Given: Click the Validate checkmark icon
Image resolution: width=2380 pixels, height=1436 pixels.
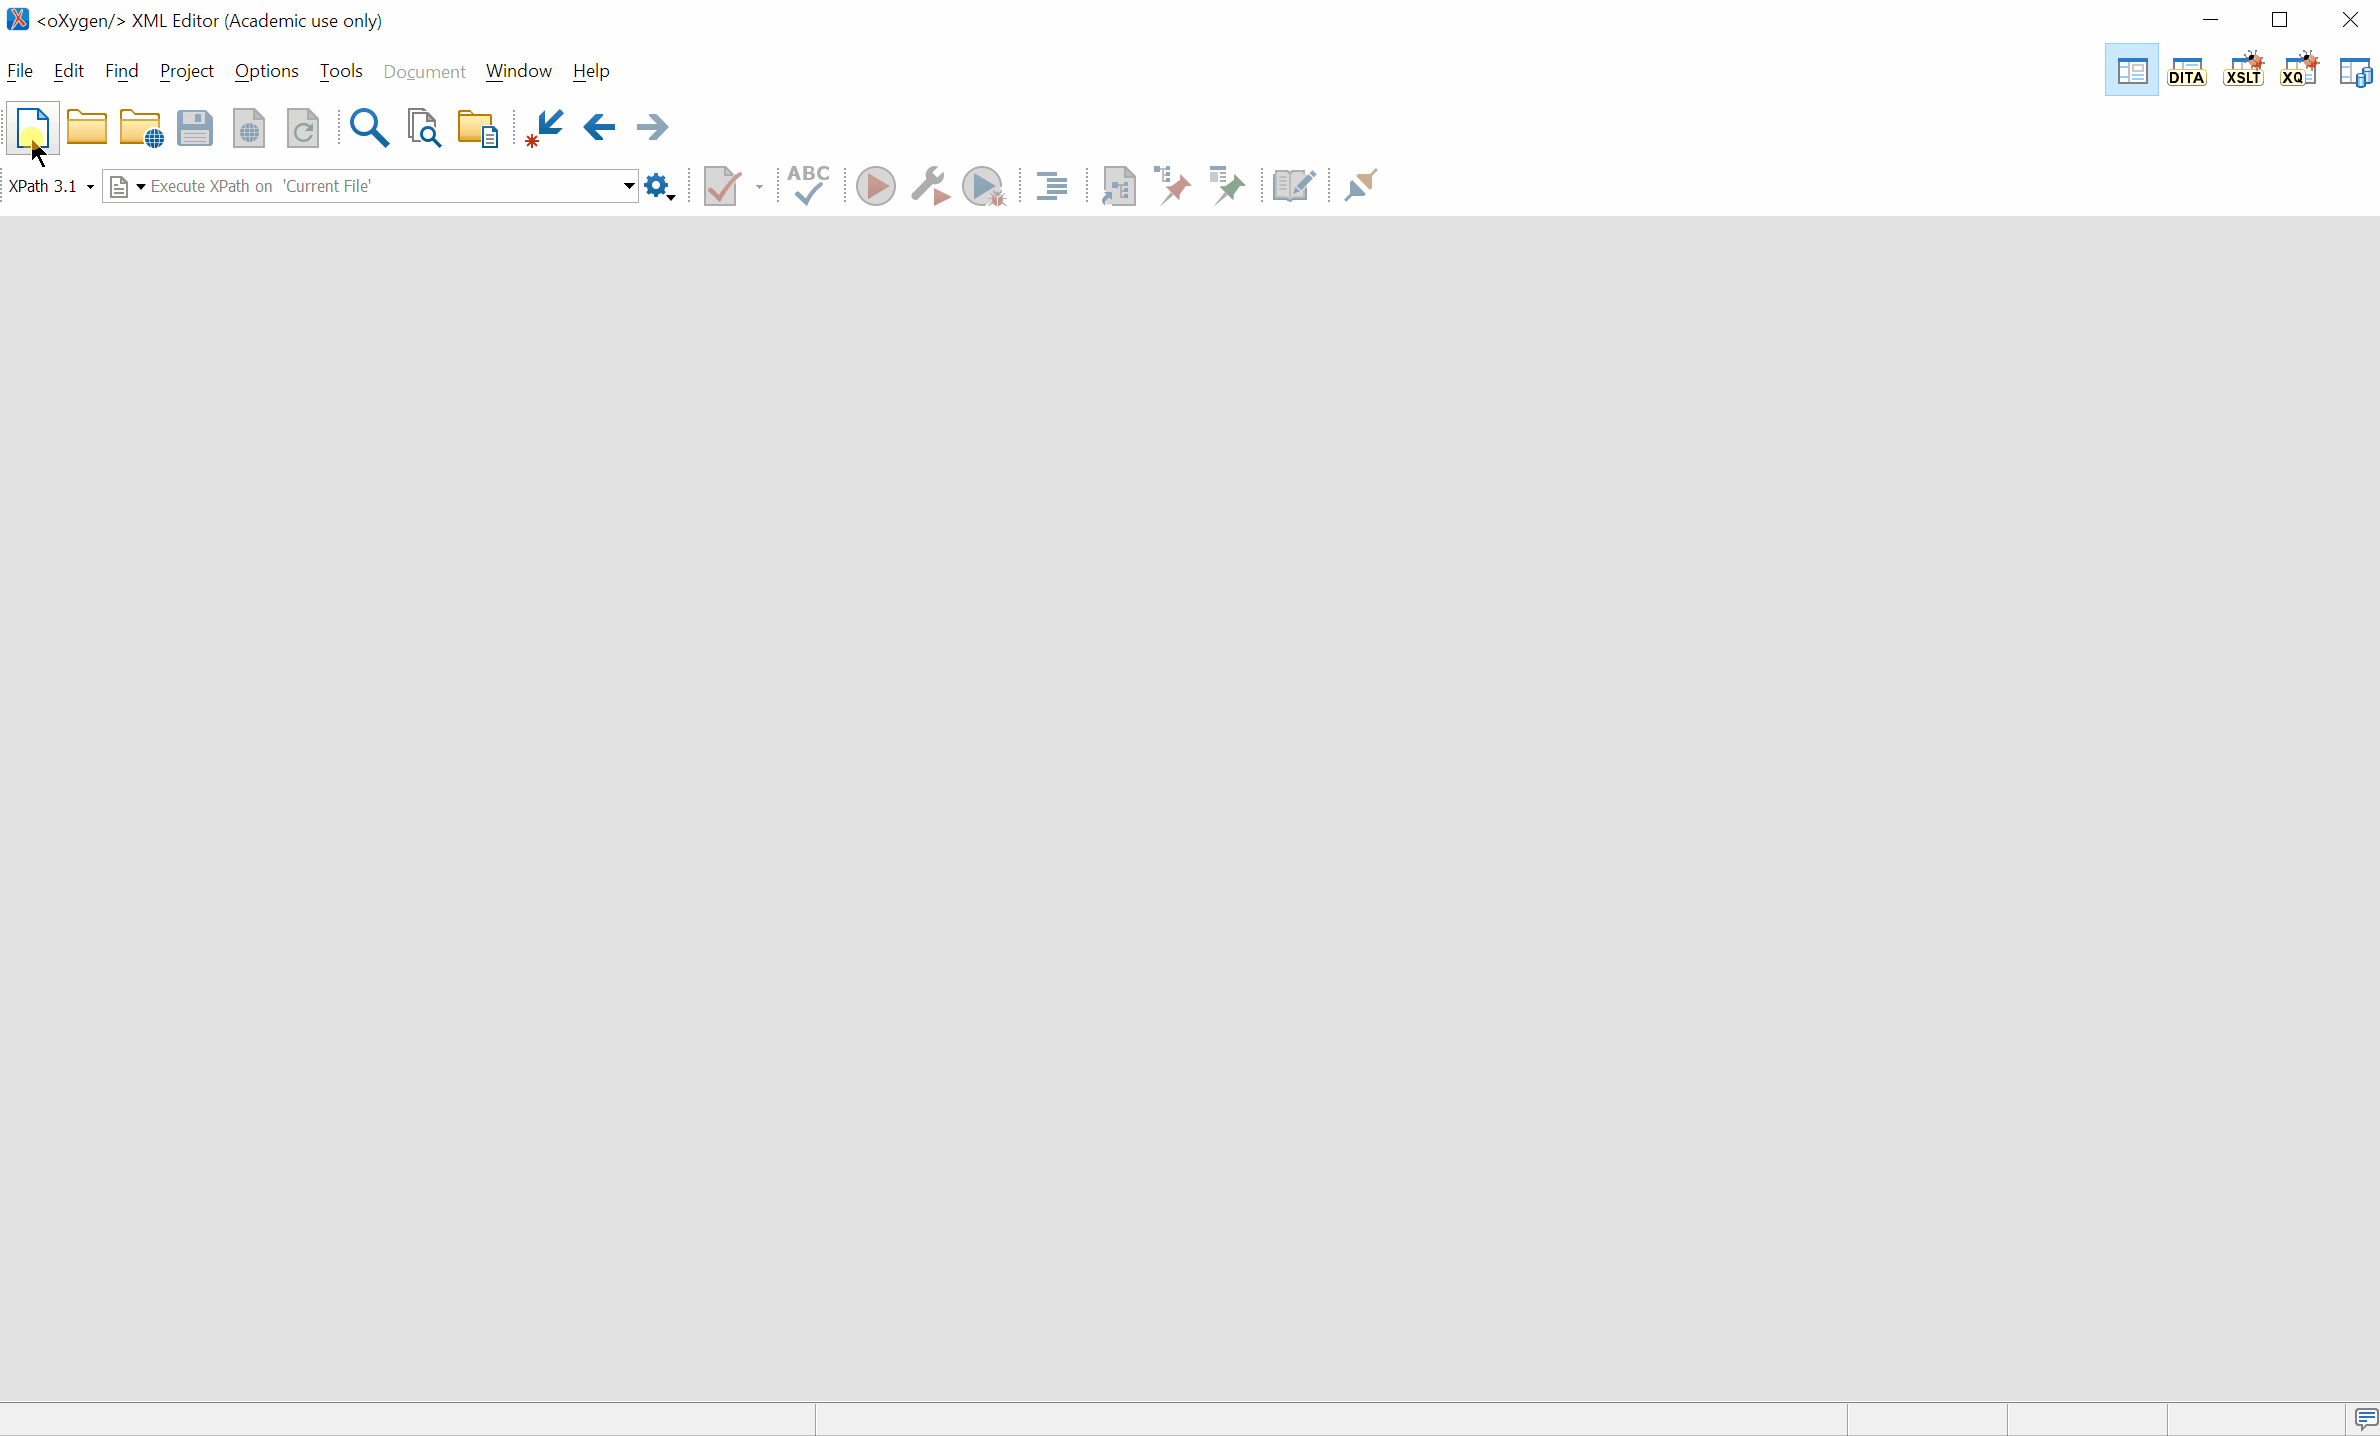Looking at the screenshot, I should click(723, 186).
